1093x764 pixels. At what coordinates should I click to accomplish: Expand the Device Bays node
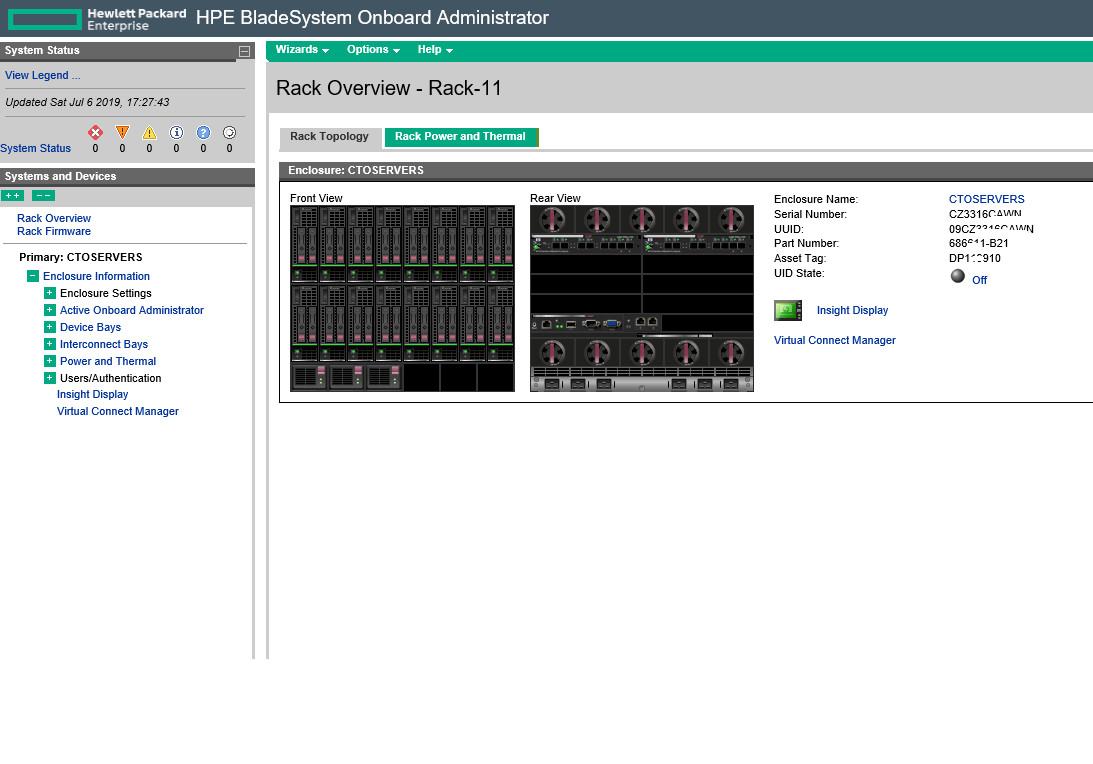[49, 327]
